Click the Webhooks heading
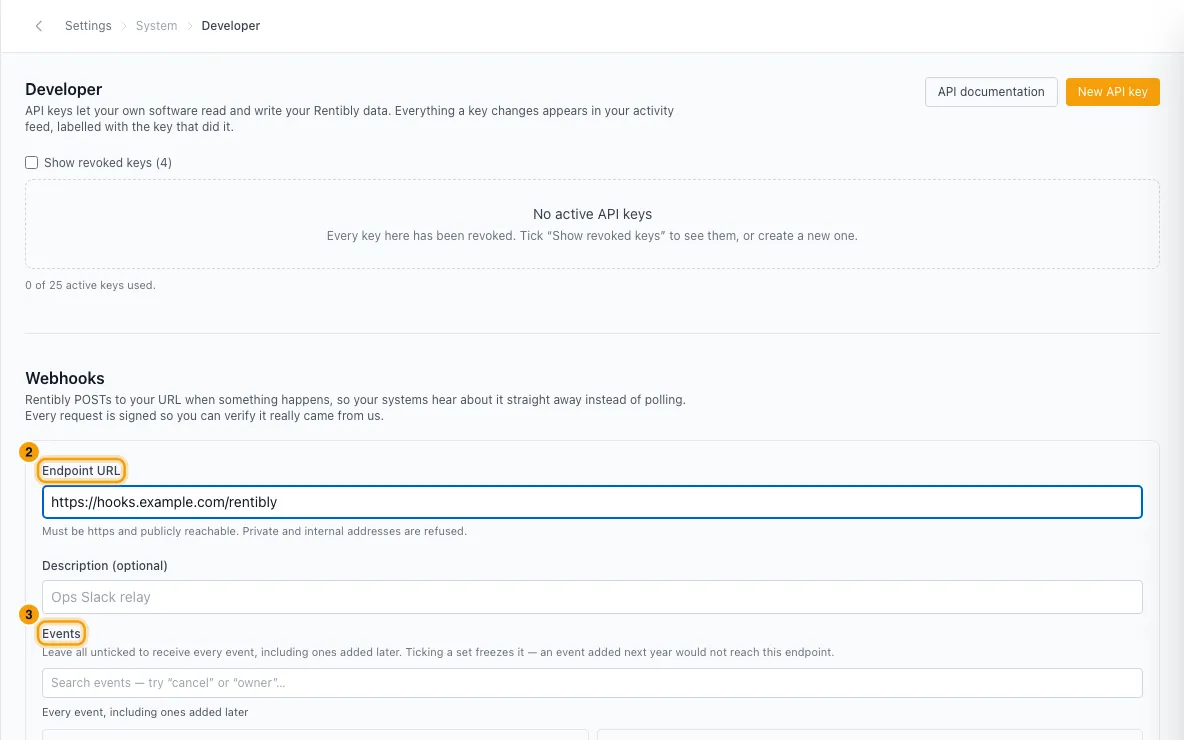The height and width of the screenshot is (740, 1184). point(65,378)
